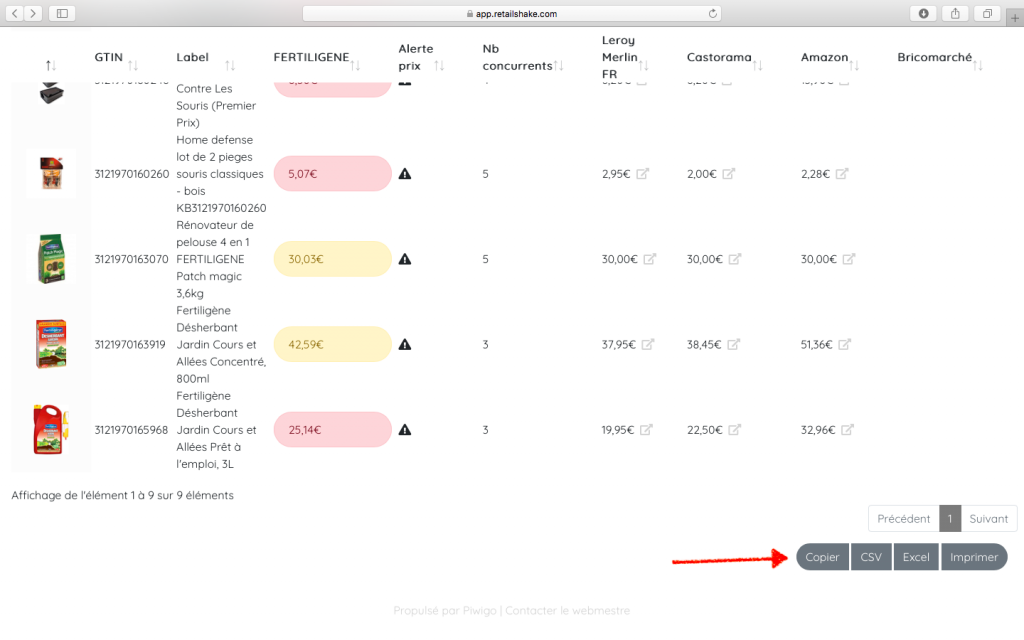Open the Patch magic lawn product thumbnail
1024x640 pixels.
click(51, 259)
